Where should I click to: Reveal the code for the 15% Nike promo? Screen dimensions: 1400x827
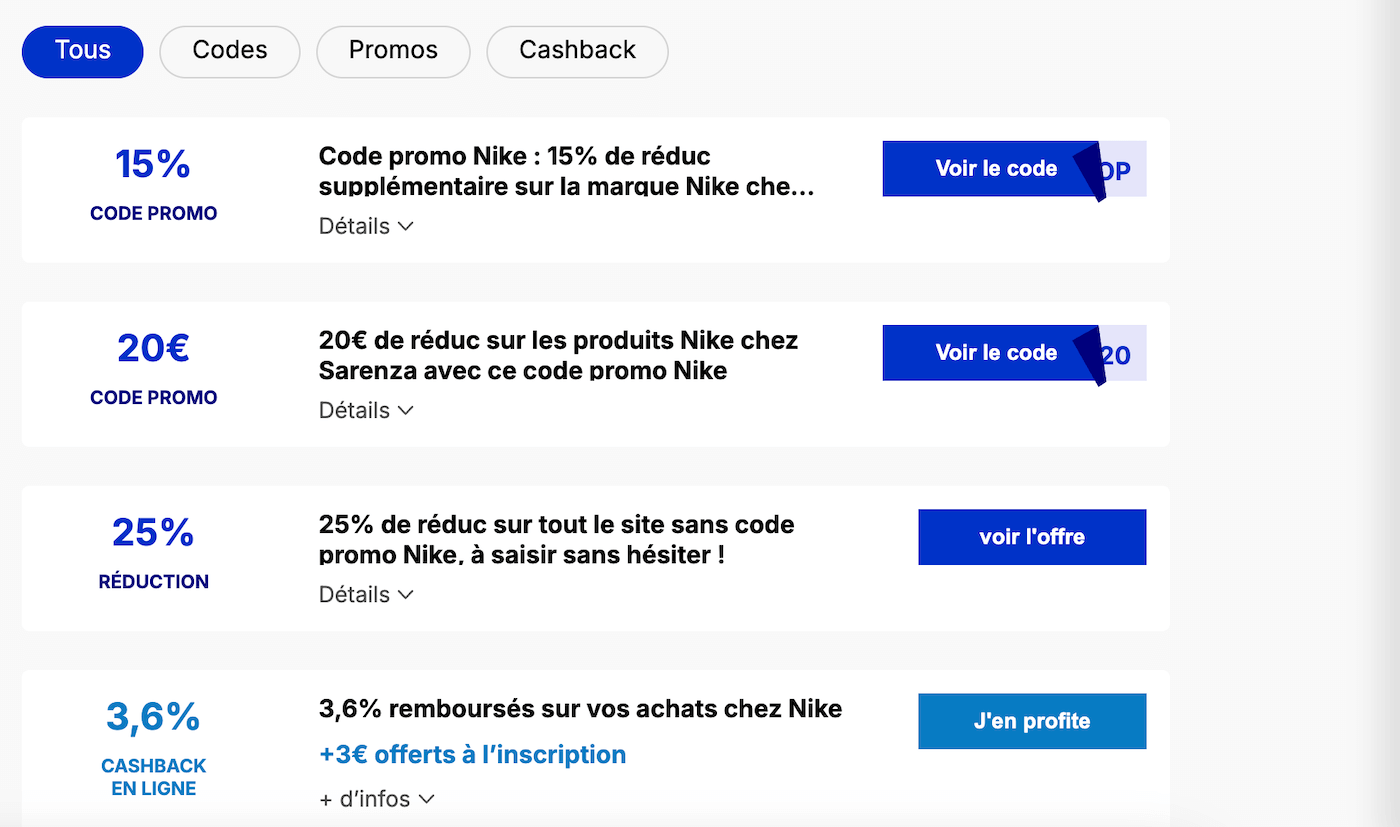pyautogui.click(x=996, y=168)
